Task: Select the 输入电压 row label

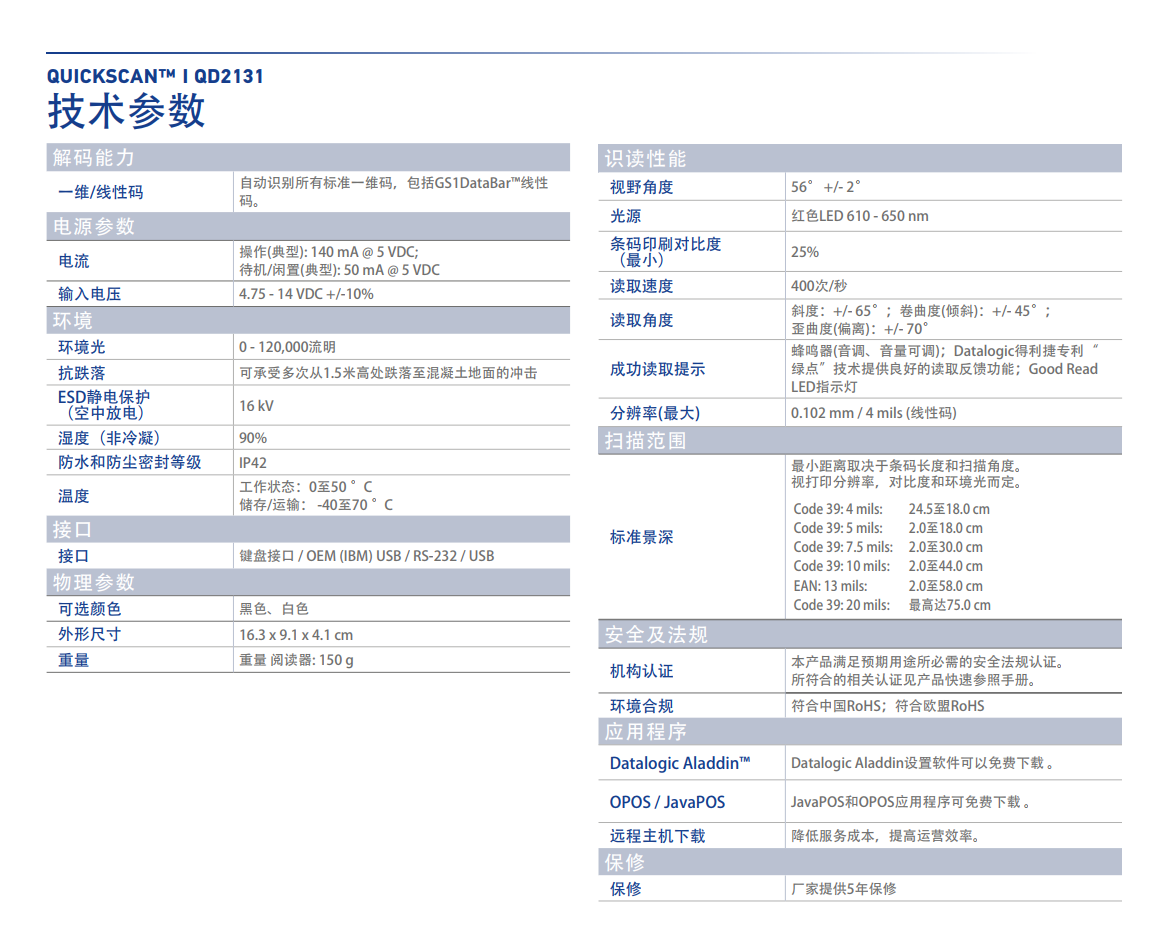Action: point(90,294)
